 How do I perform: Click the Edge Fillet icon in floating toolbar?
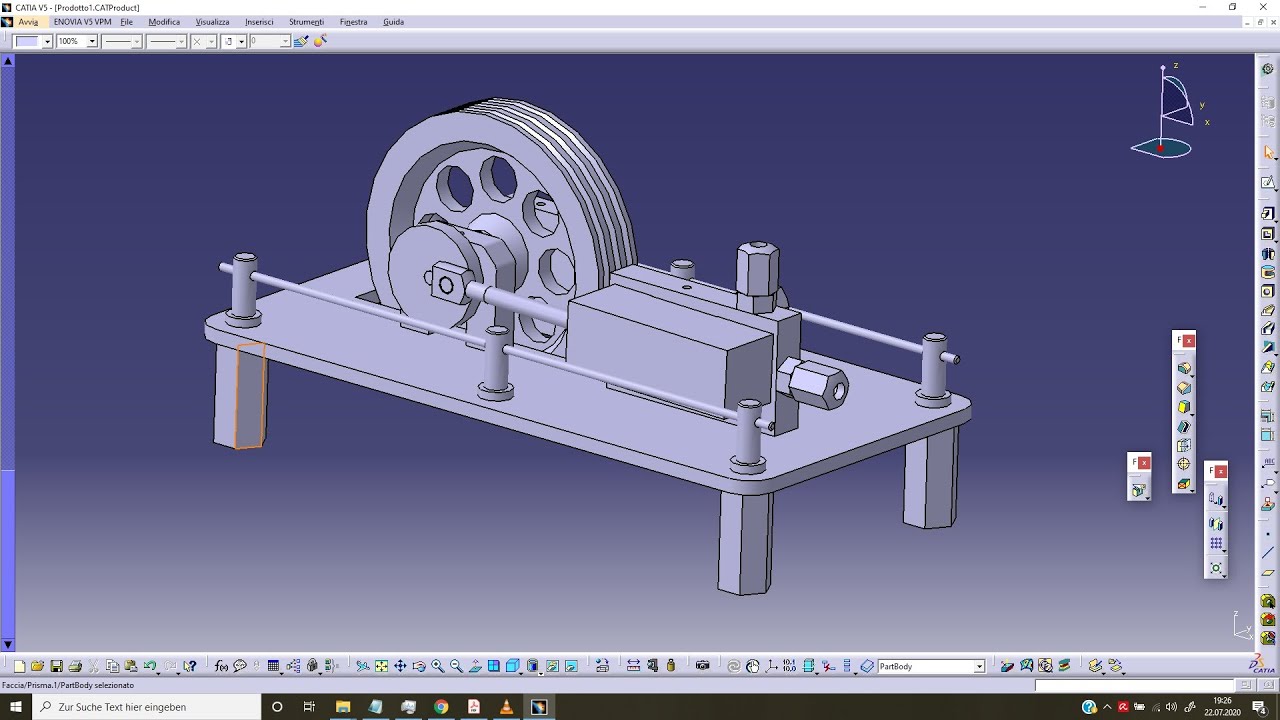tap(1184, 367)
